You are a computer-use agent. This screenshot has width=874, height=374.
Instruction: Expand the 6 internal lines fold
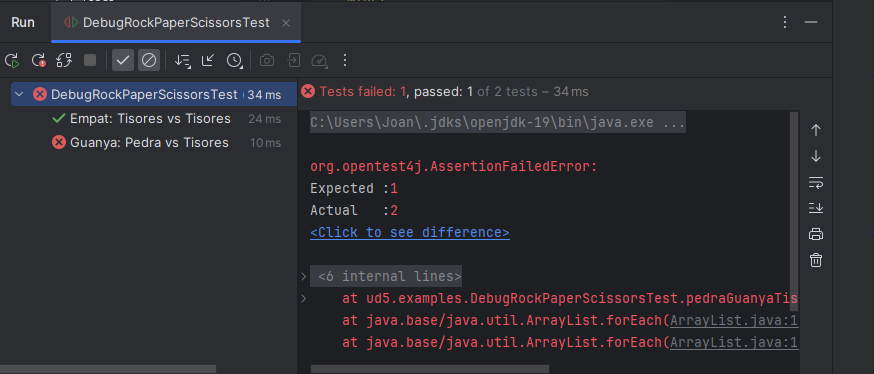click(x=303, y=276)
